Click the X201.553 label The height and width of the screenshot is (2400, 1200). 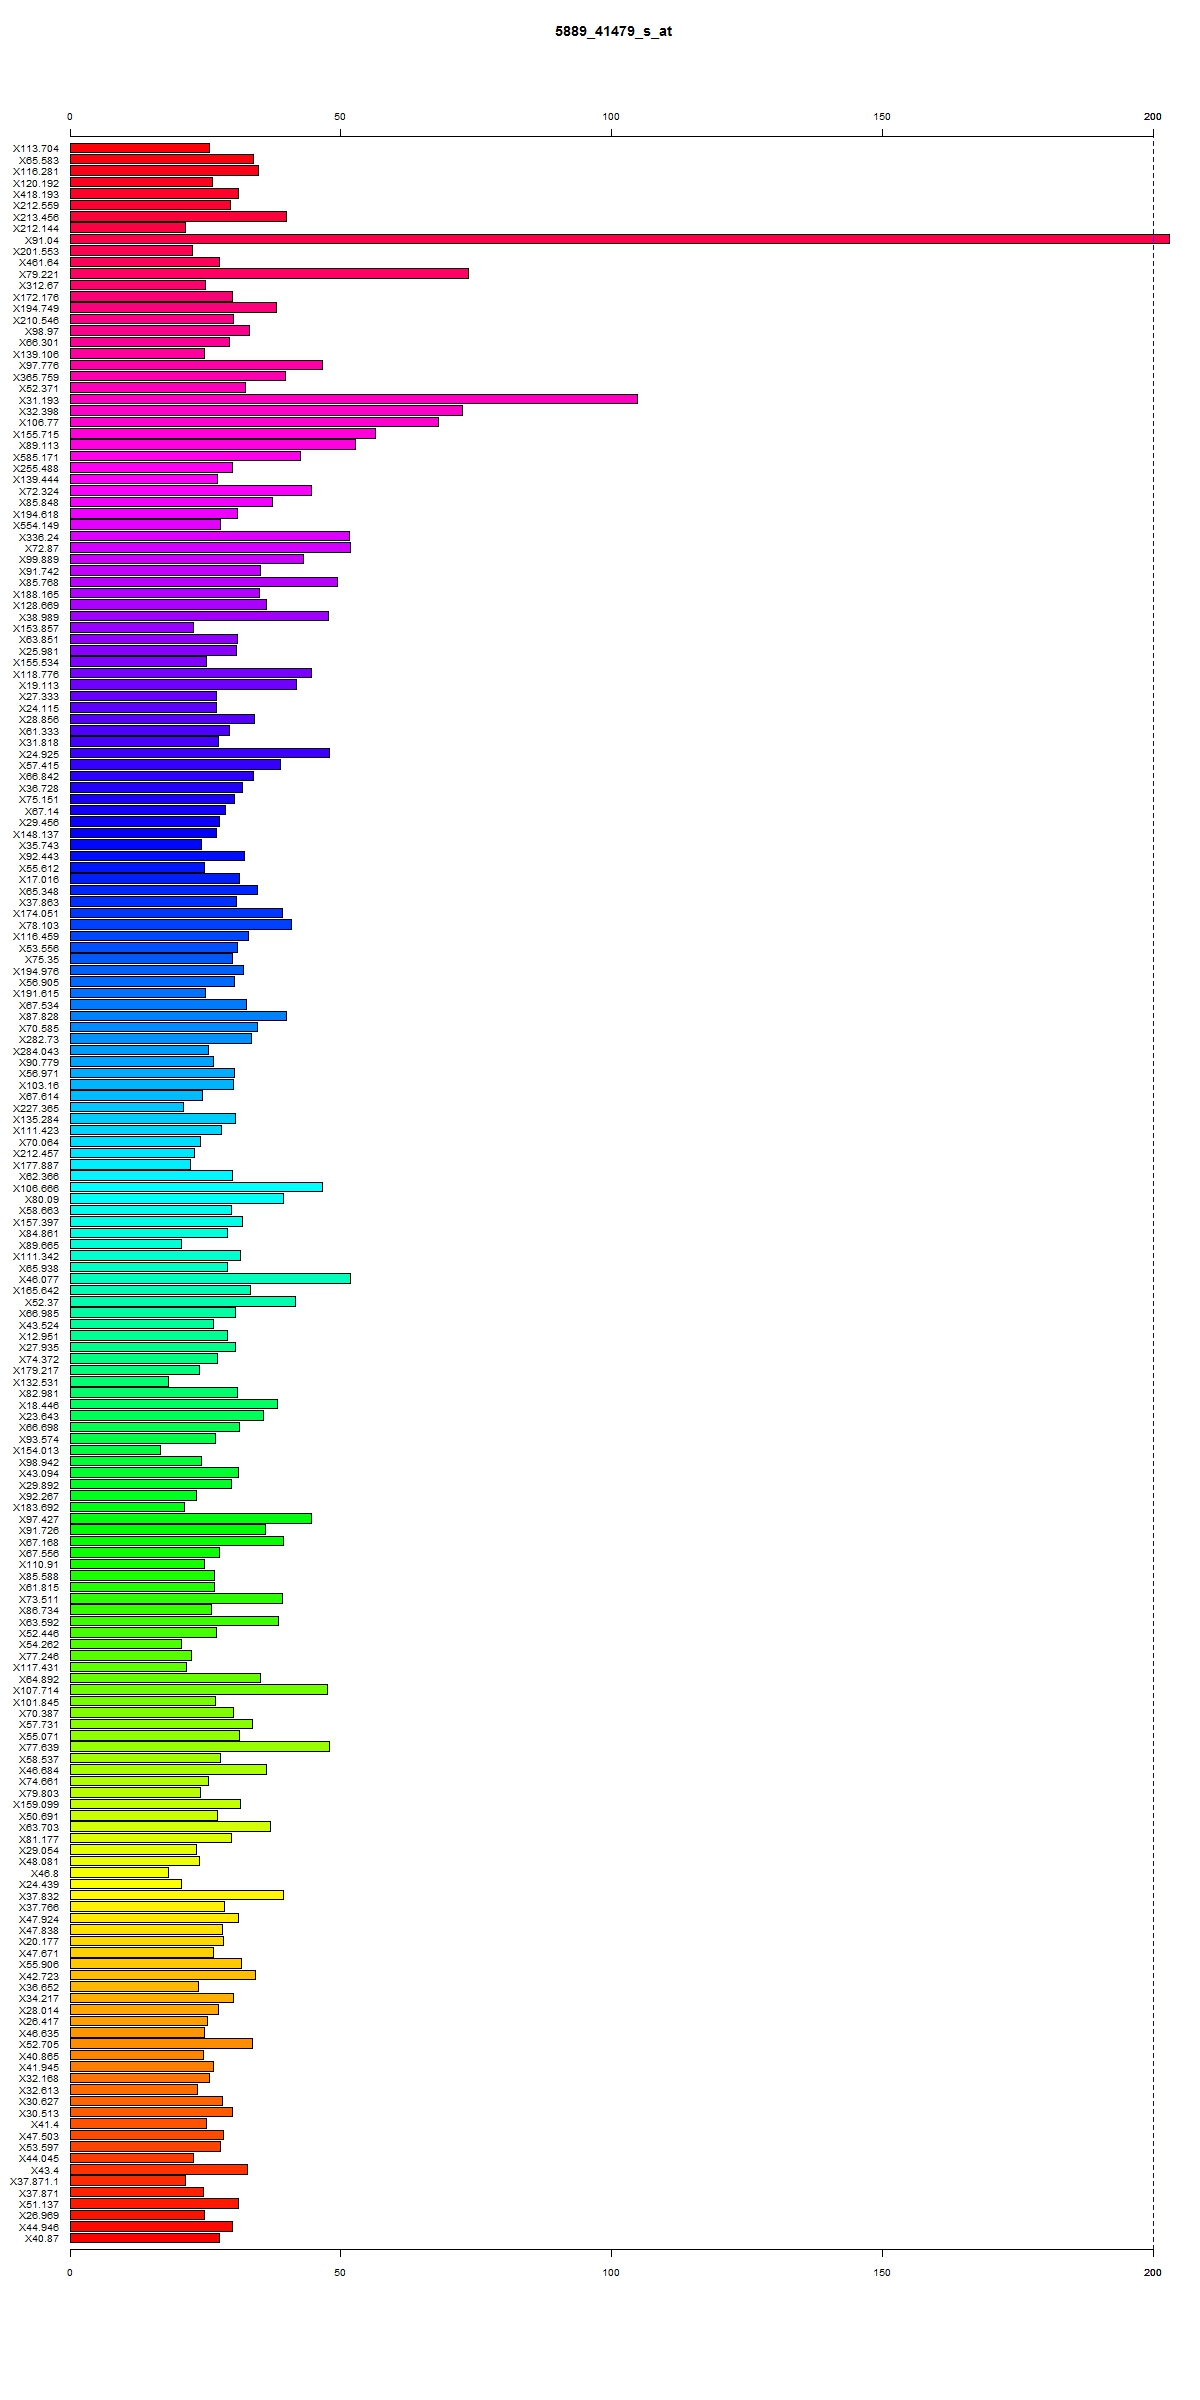36,251
